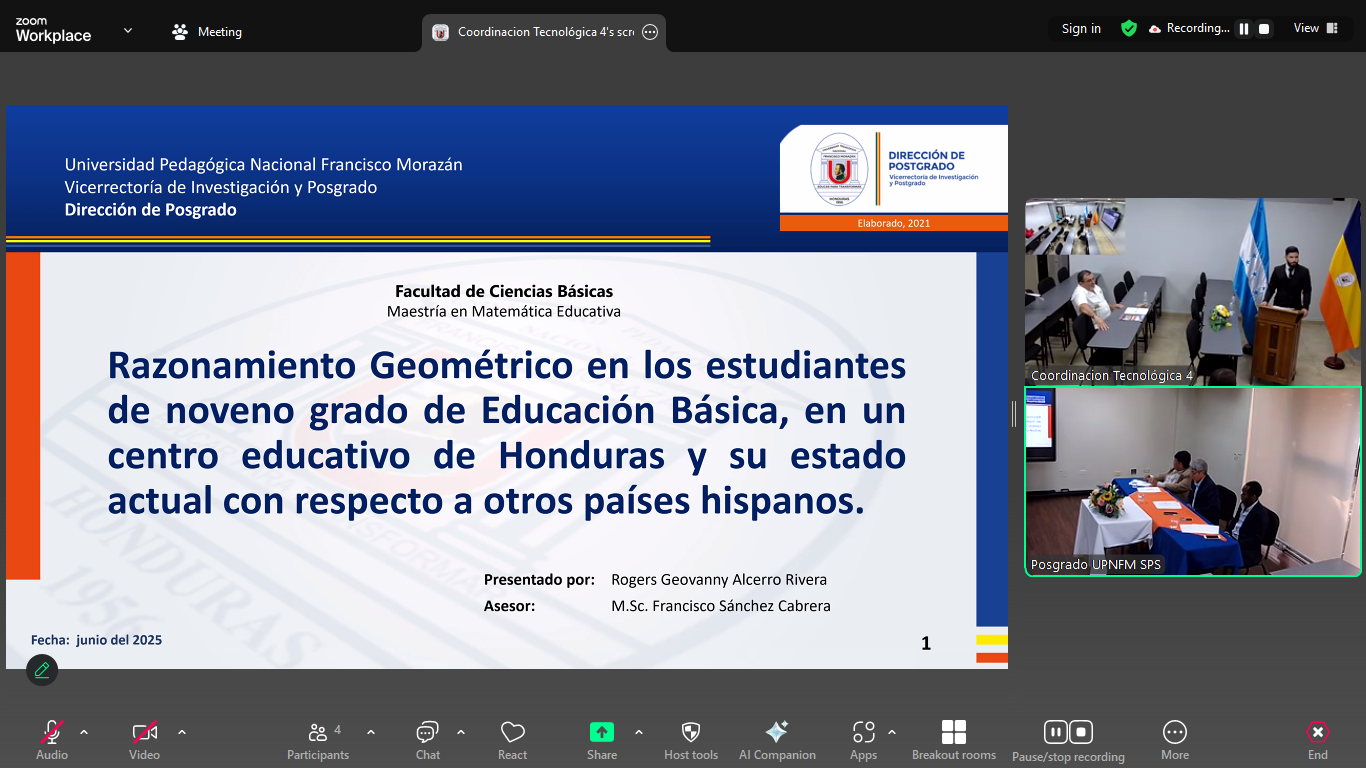Pause recording from top bar

(1244, 29)
